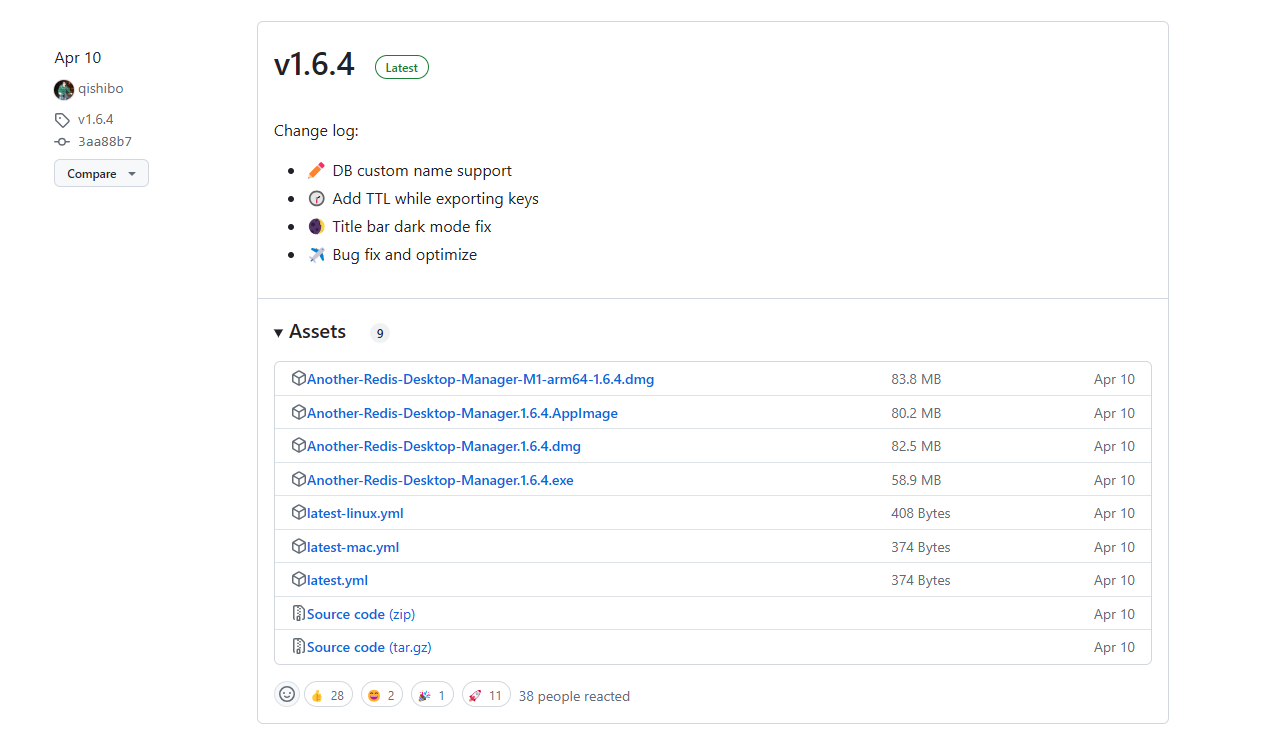Click the 38 people reacted text
Image resolution: width=1280 pixels, height=729 pixels.
point(574,696)
